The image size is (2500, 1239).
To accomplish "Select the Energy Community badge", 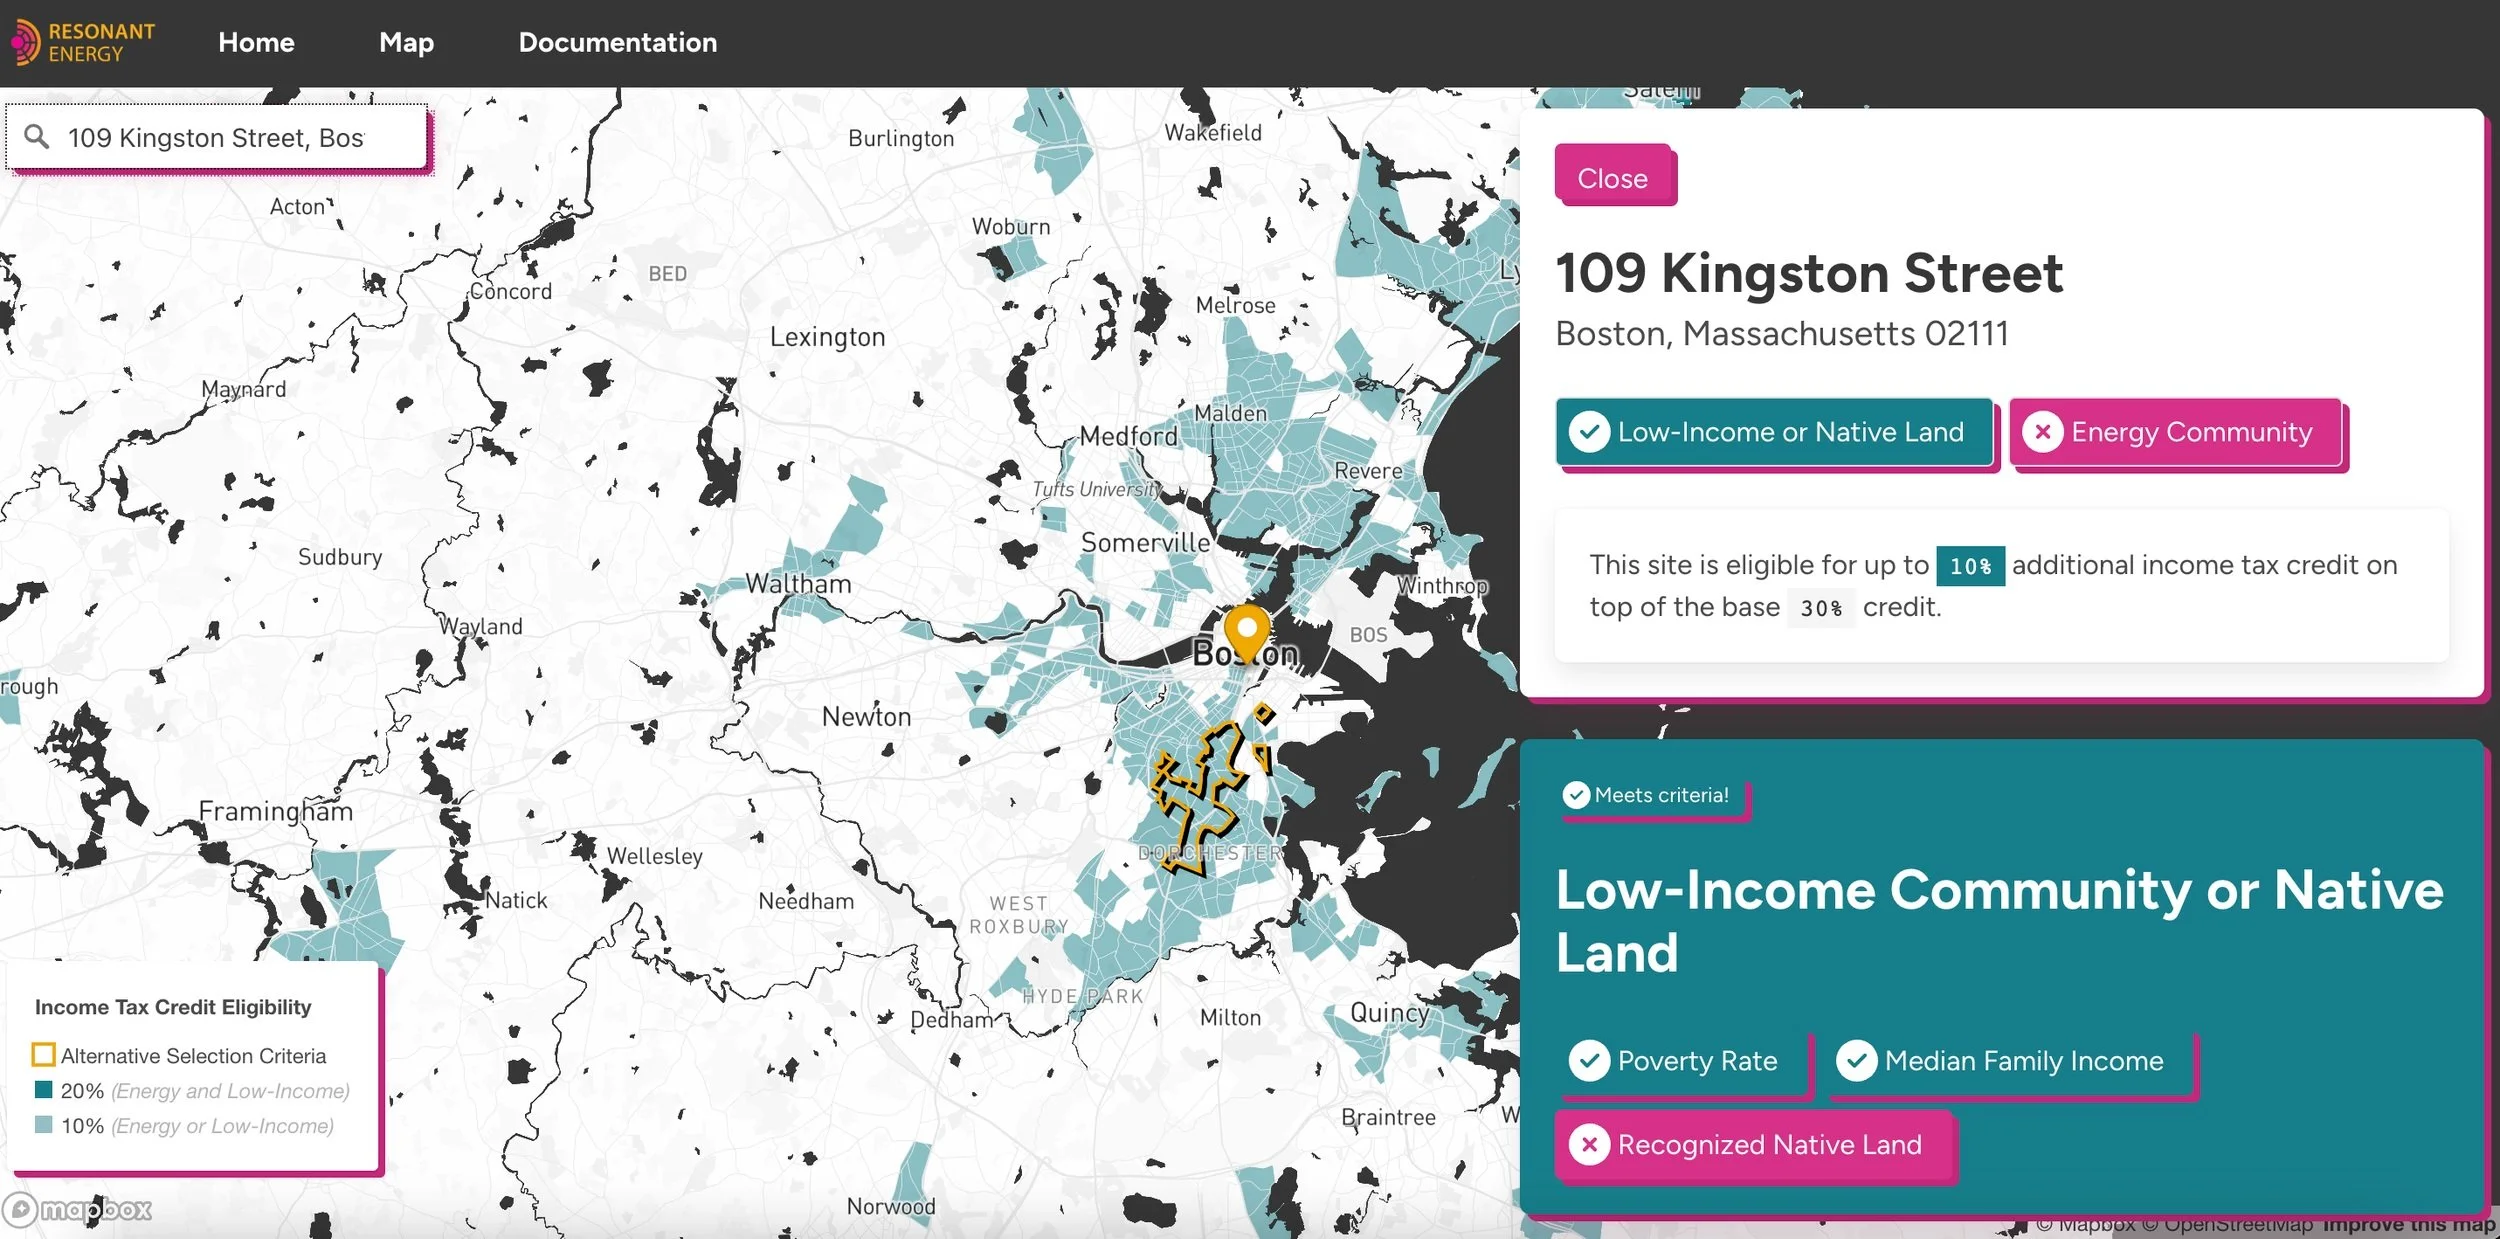I will [x=2176, y=432].
